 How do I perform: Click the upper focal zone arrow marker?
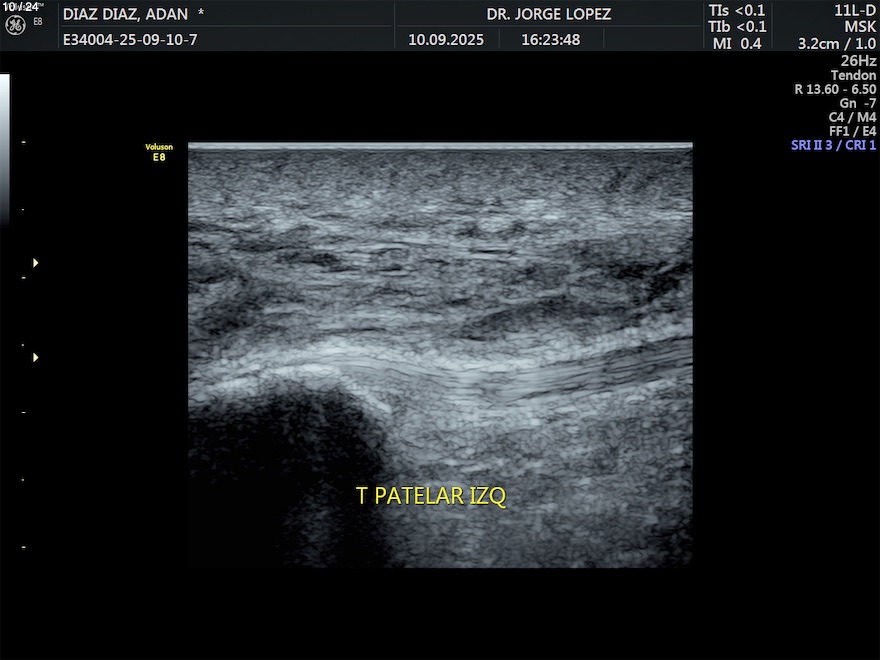pos(36,263)
